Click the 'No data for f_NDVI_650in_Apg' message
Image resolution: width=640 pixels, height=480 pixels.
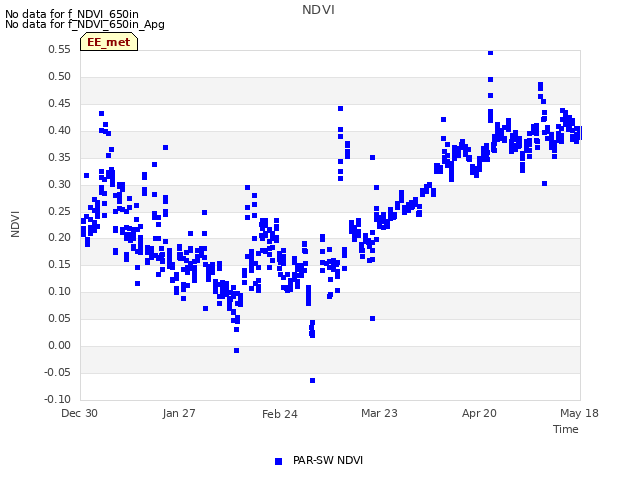[85, 24]
